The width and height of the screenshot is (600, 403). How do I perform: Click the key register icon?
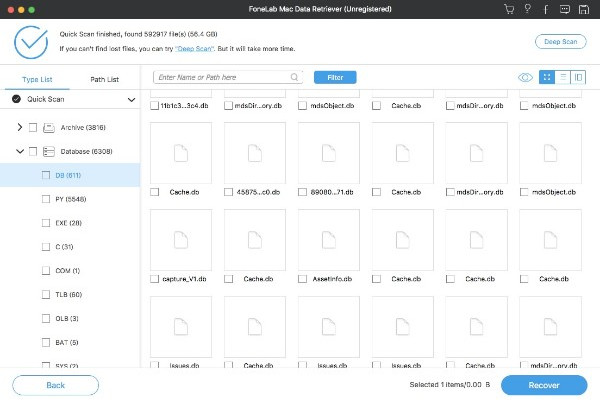(x=529, y=10)
